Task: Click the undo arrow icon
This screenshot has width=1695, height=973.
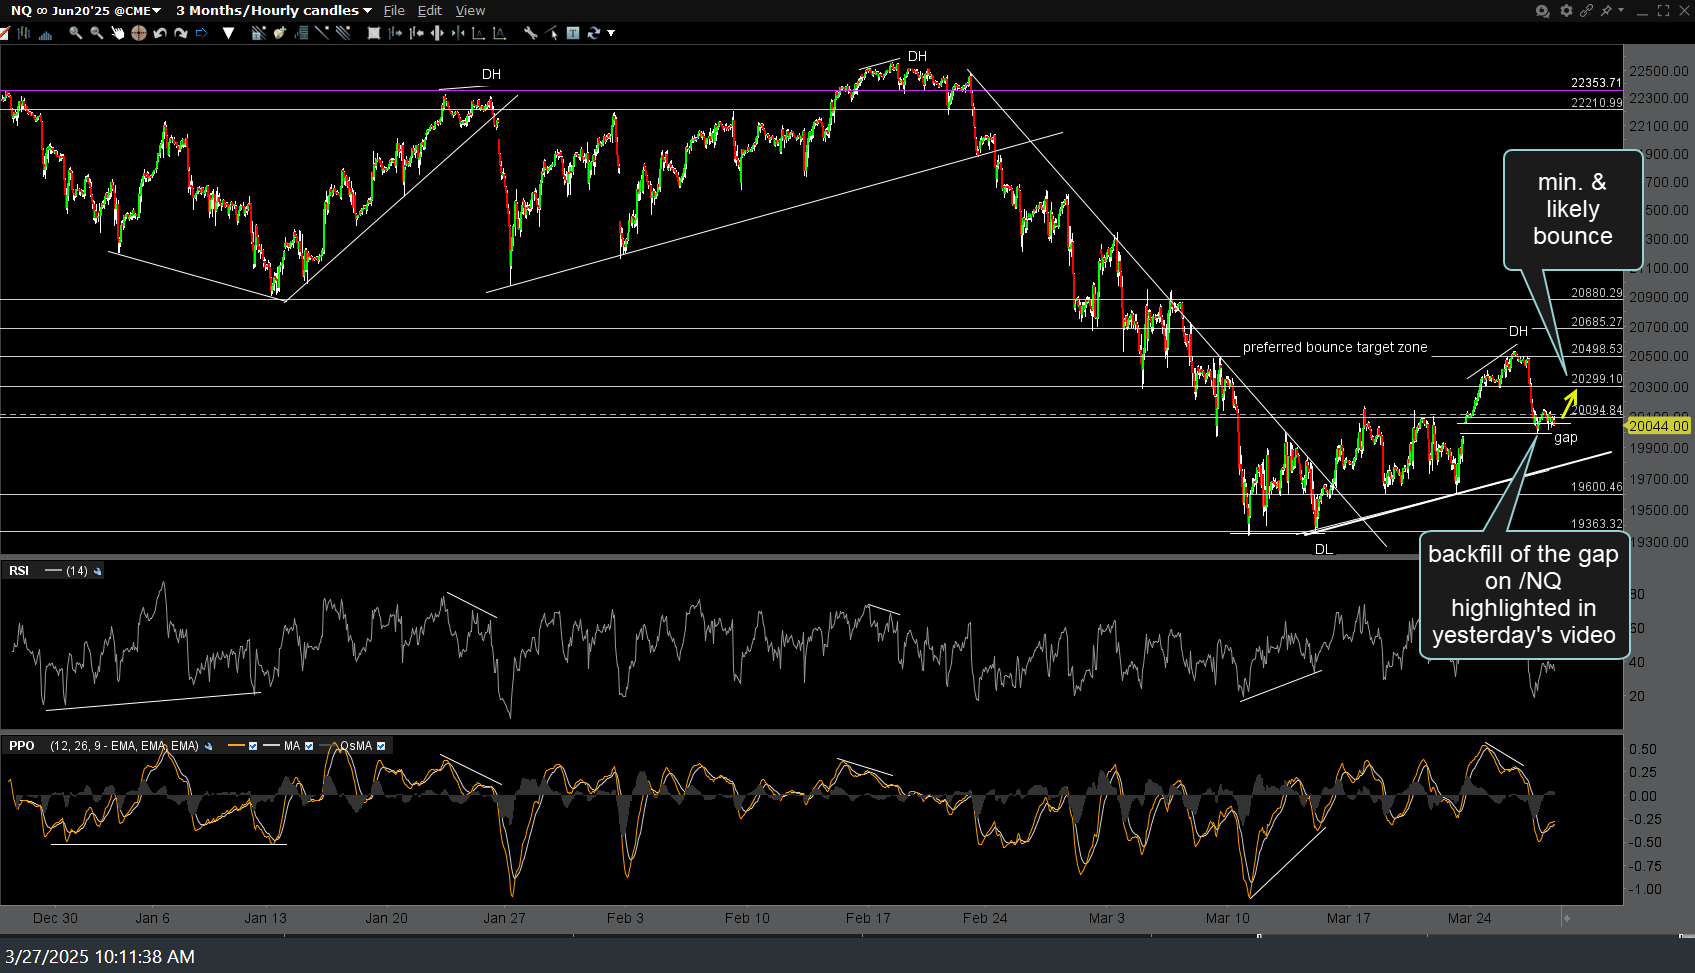Action: tap(160, 33)
